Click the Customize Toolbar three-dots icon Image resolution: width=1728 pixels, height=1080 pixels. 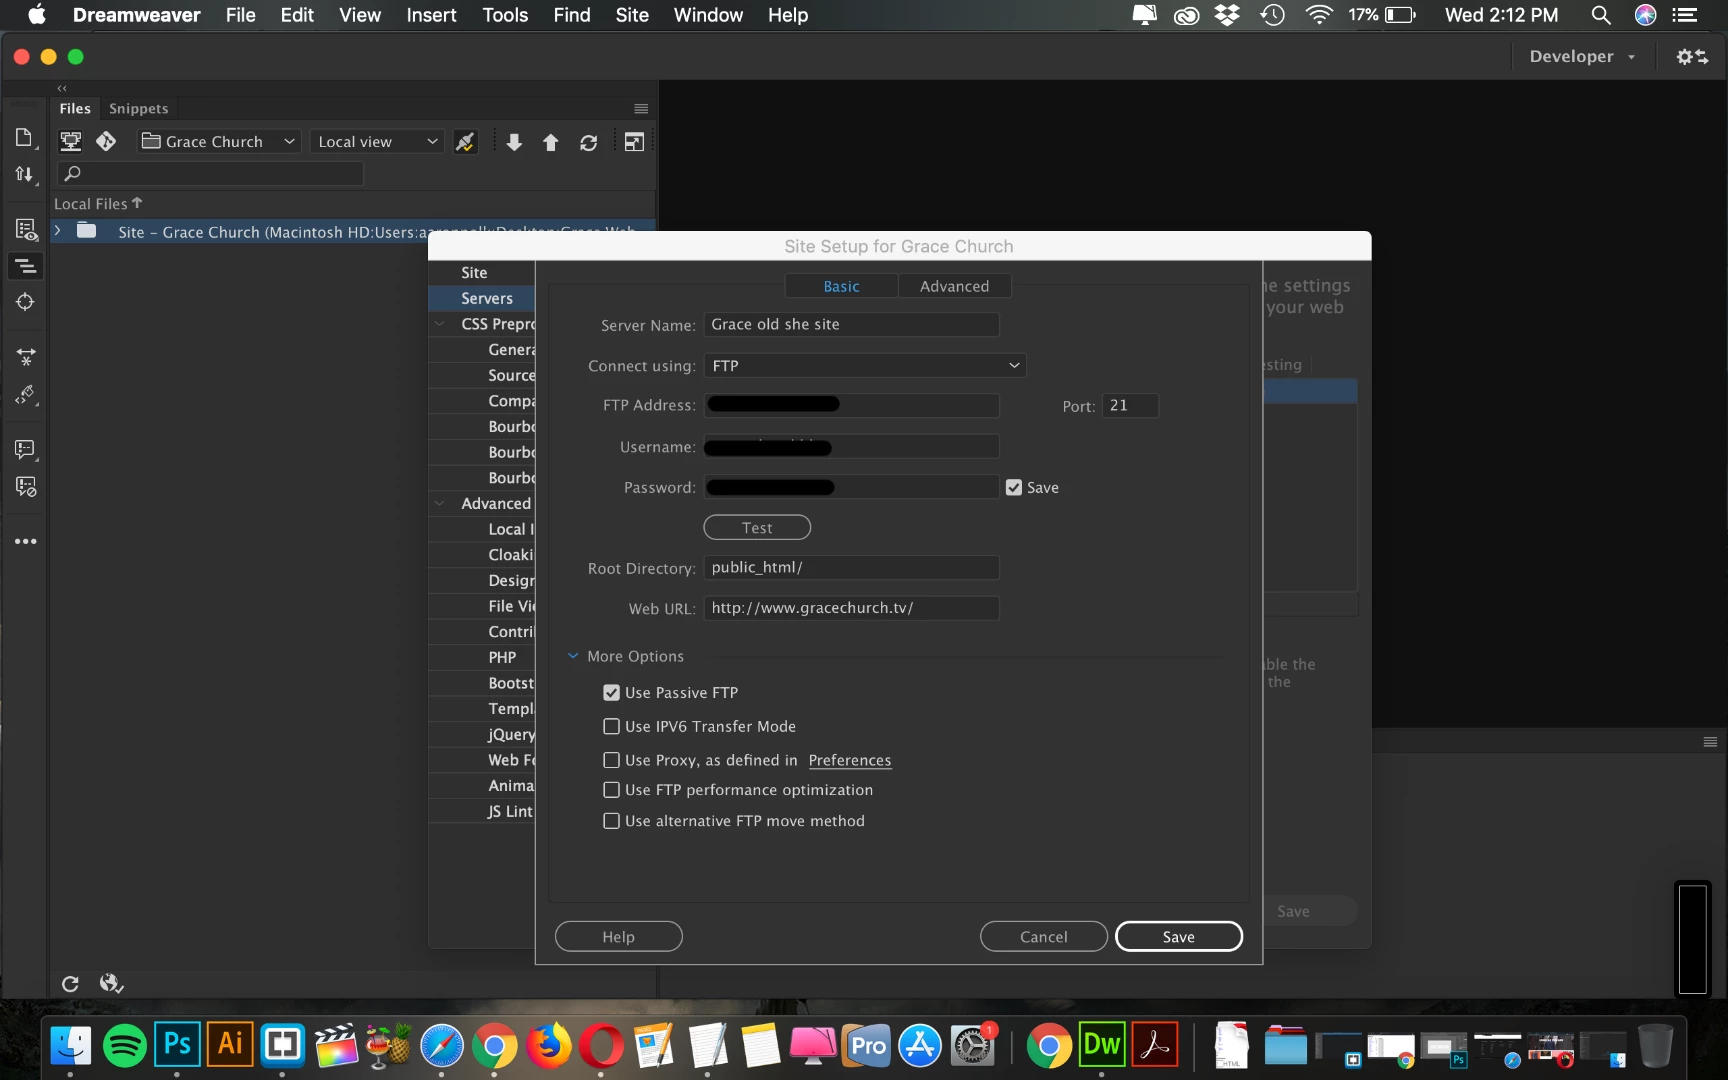[26, 541]
